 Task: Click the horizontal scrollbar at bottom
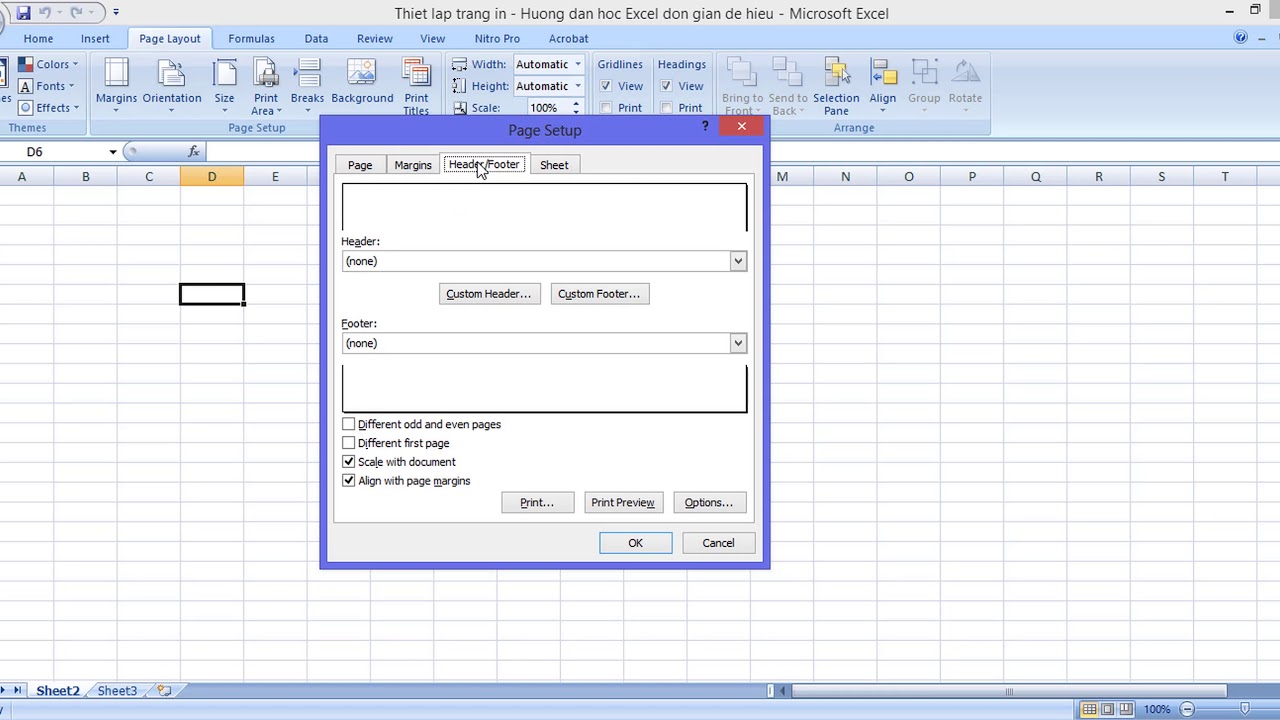[1009, 691]
